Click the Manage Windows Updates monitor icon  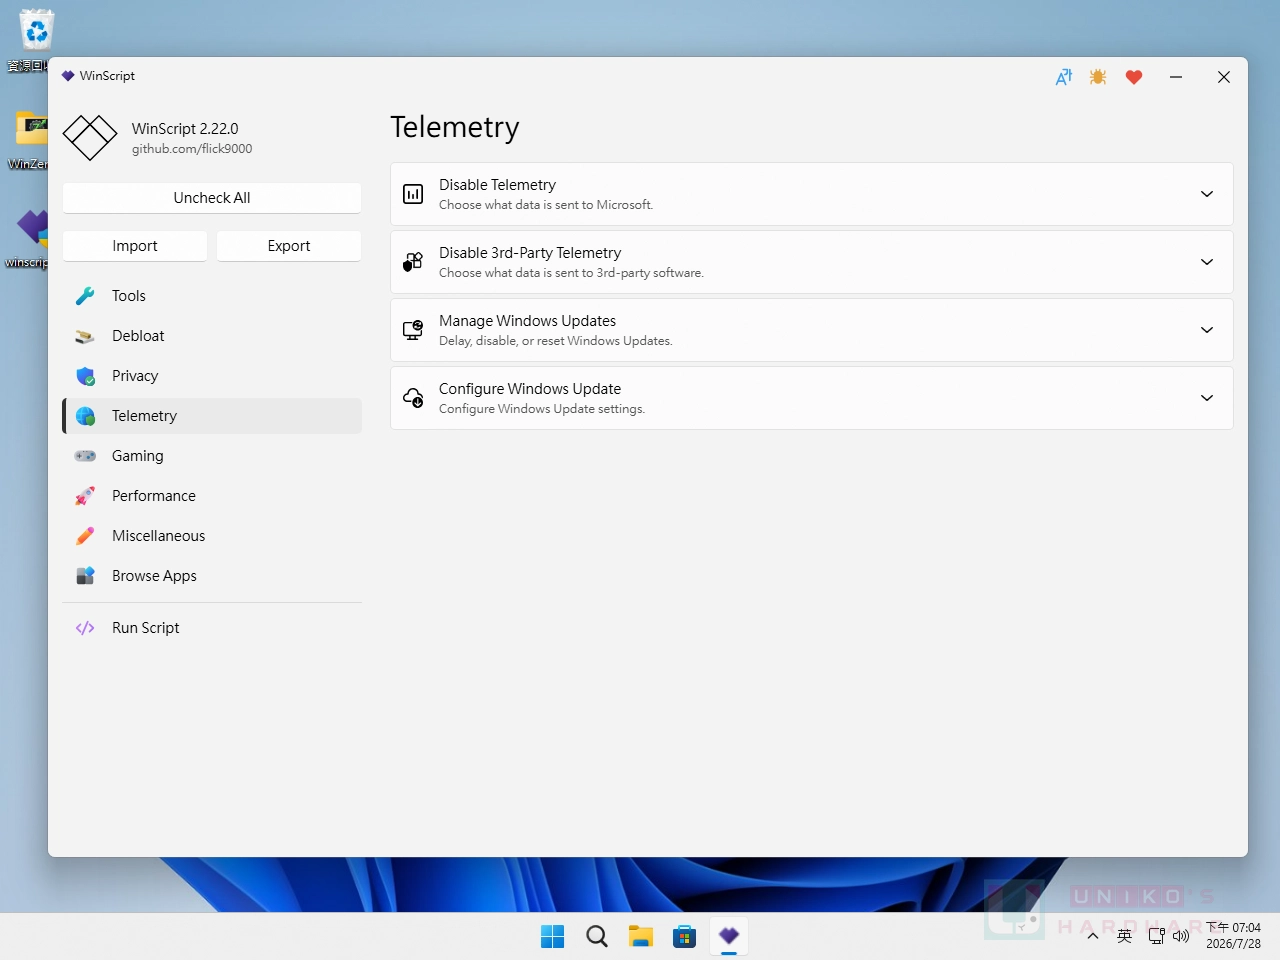click(x=413, y=330)
